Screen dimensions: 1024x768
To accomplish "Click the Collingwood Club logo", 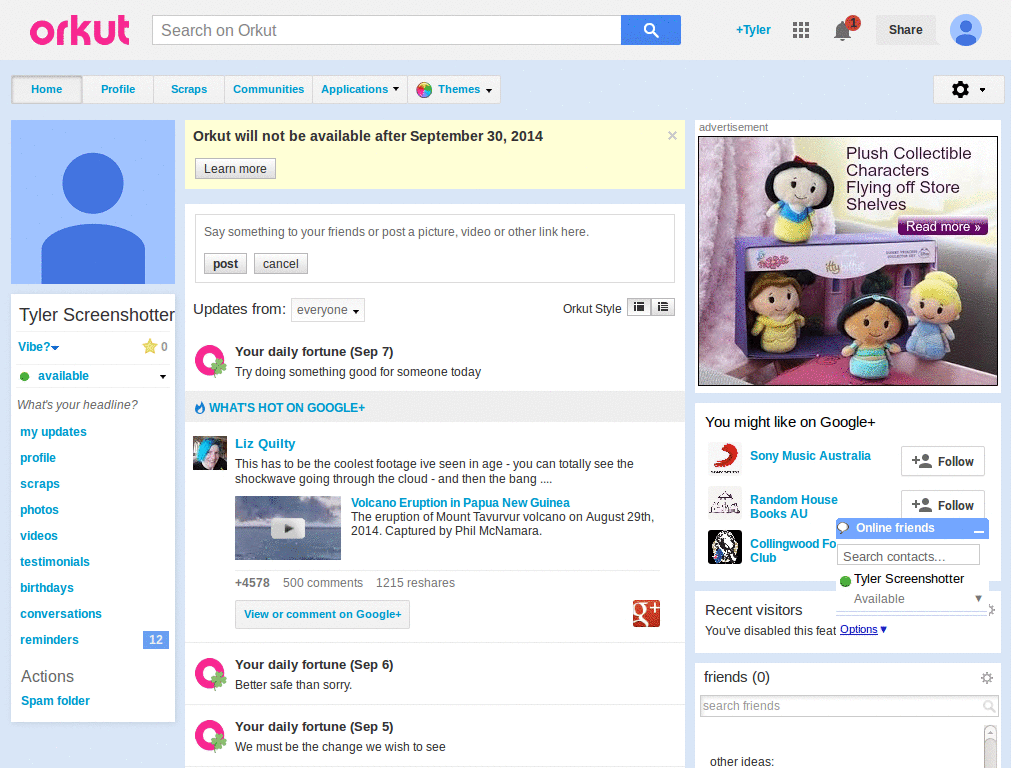I will 725,547.
